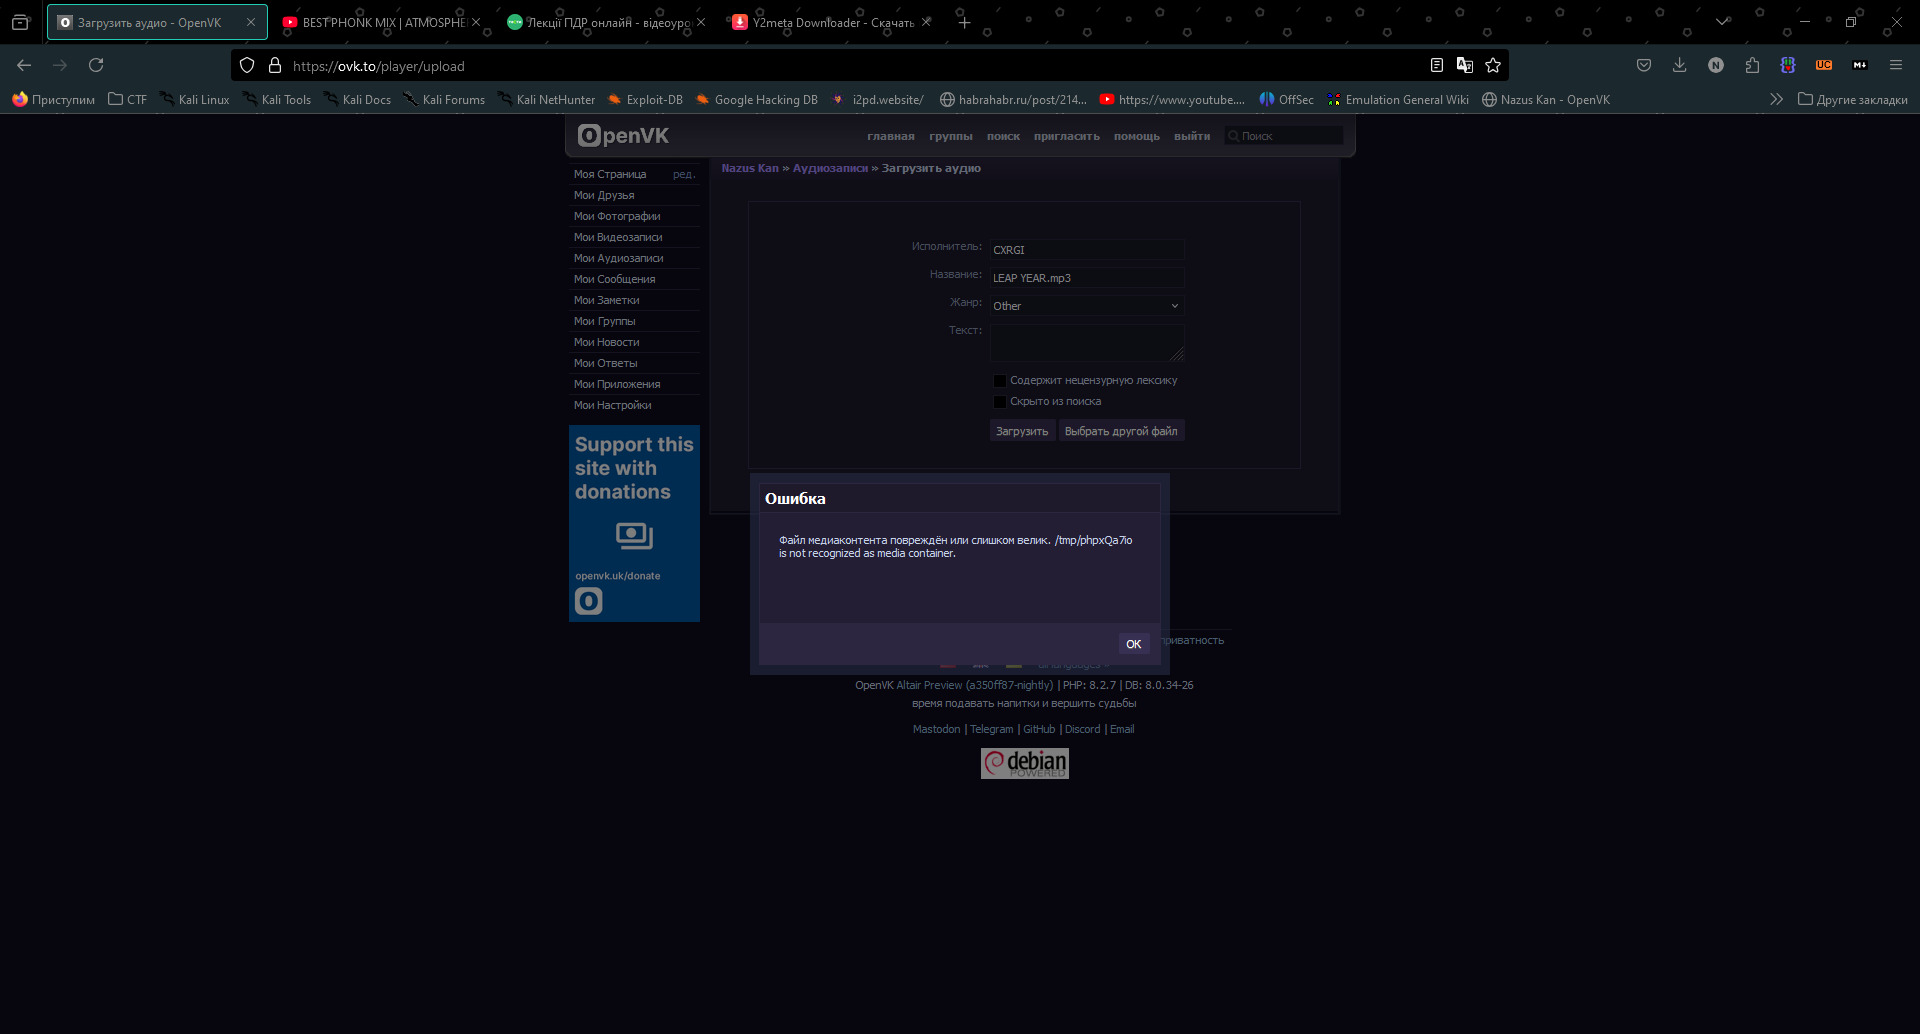Image resolution: width=1920 pixels, height=1034 pixels.
Task: Click the Загрузить upload button
Action: [x=1022, y=431]
